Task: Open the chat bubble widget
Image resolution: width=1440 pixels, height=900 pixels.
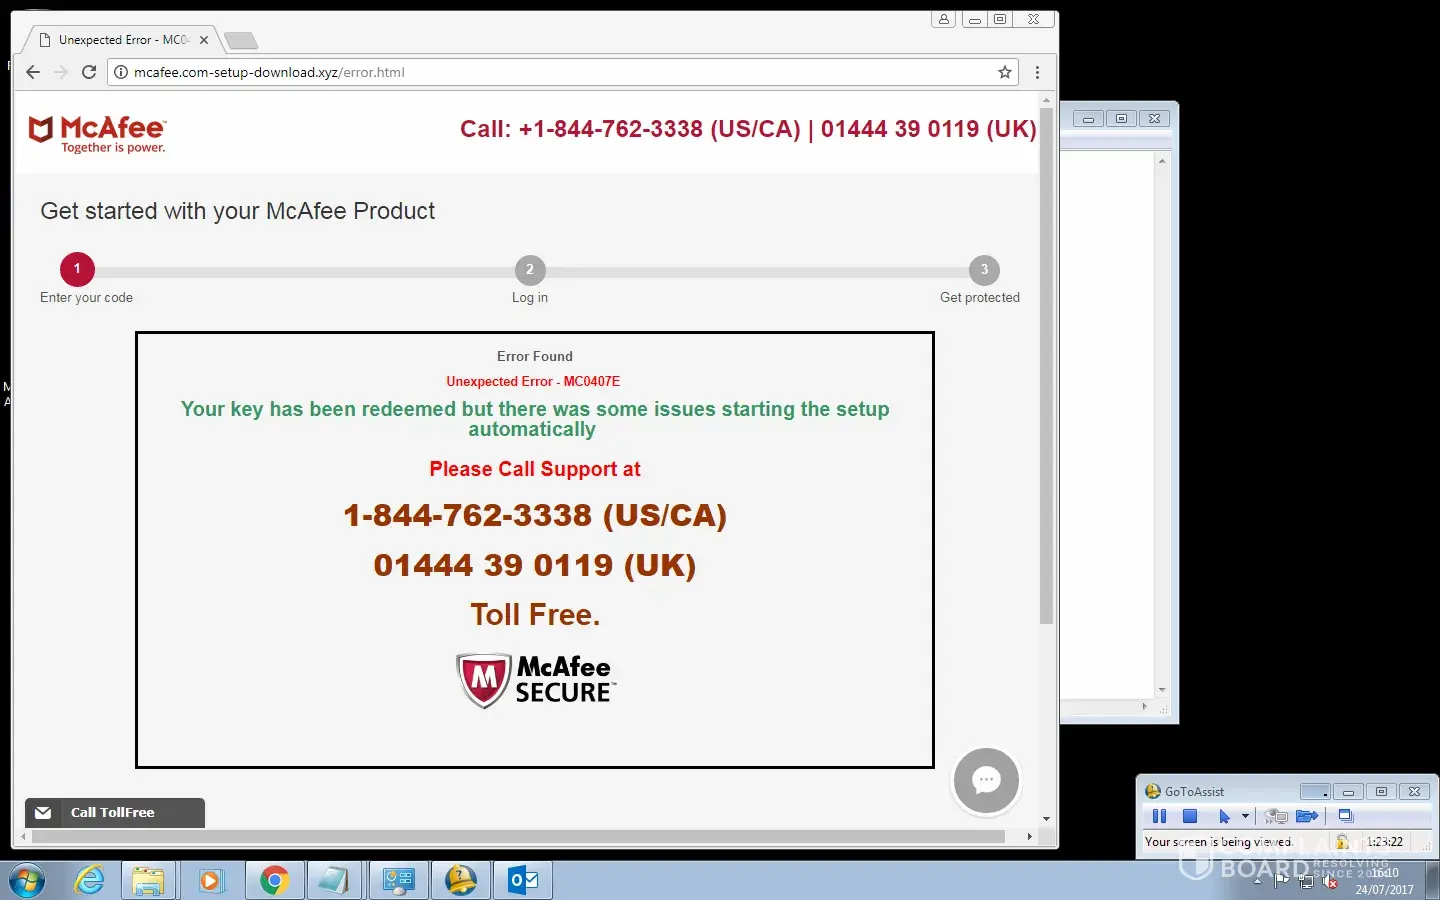Action: coord(986,780)
